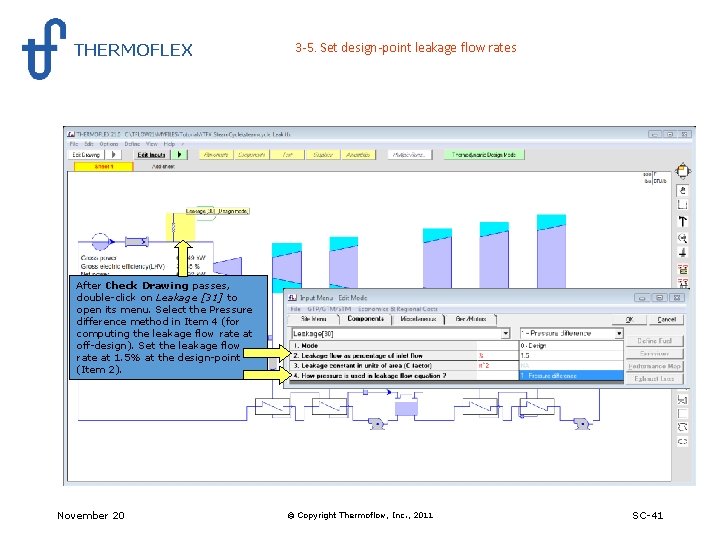Click the yellow Components toolbar button

[x=252, y=155]
